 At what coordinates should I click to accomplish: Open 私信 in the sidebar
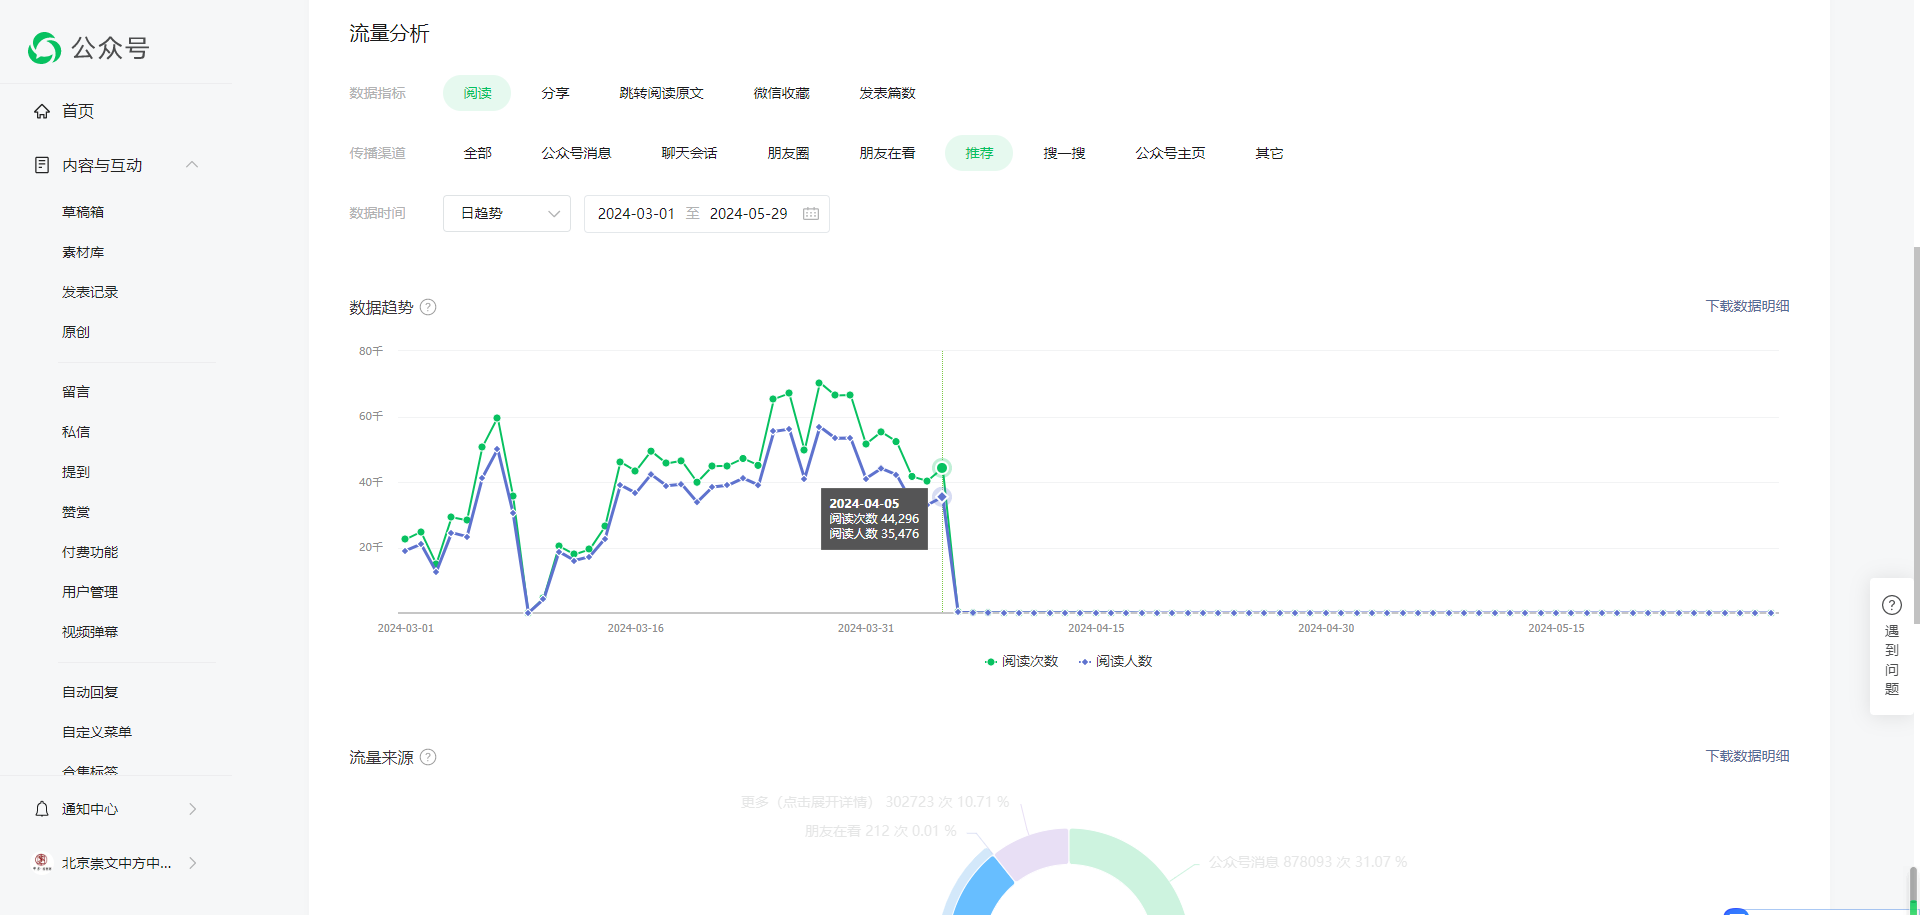pyautogui.click(x=76, y=432)
